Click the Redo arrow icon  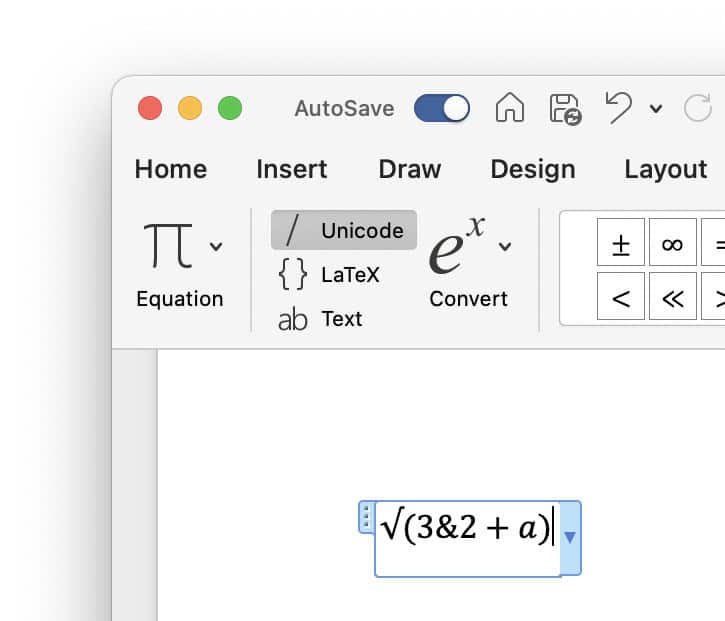[697, 108]
